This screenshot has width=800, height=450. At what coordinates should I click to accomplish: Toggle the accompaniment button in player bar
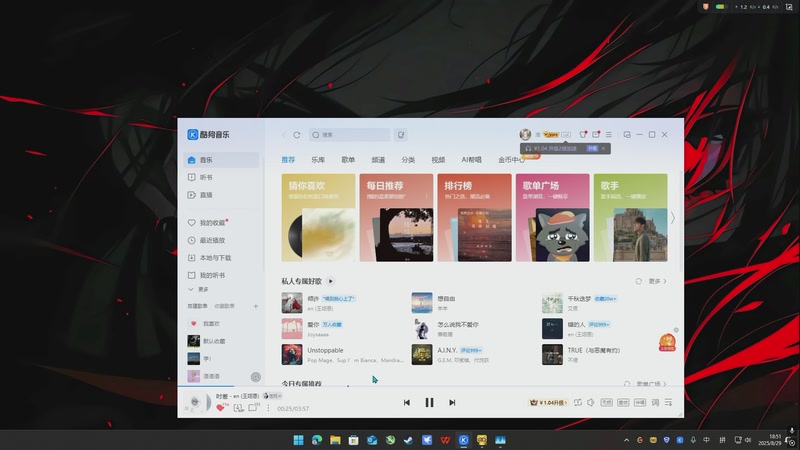640,403
